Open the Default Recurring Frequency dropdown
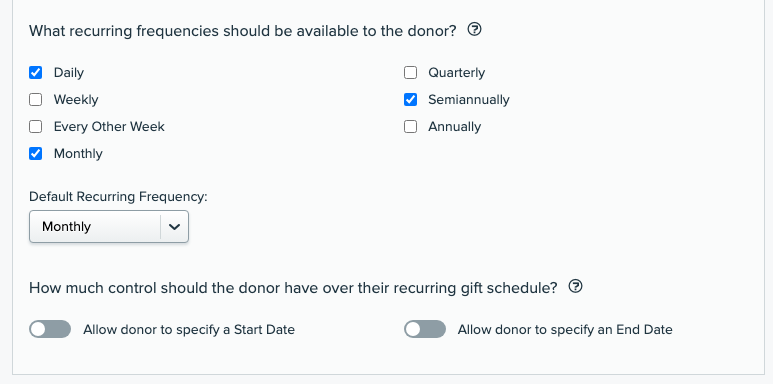 109,226
